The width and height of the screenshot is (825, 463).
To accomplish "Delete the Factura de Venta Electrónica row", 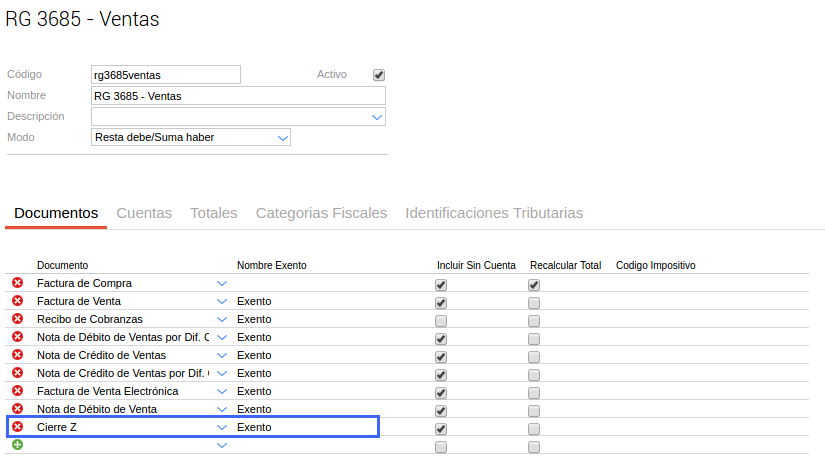I will click(17, 391).
